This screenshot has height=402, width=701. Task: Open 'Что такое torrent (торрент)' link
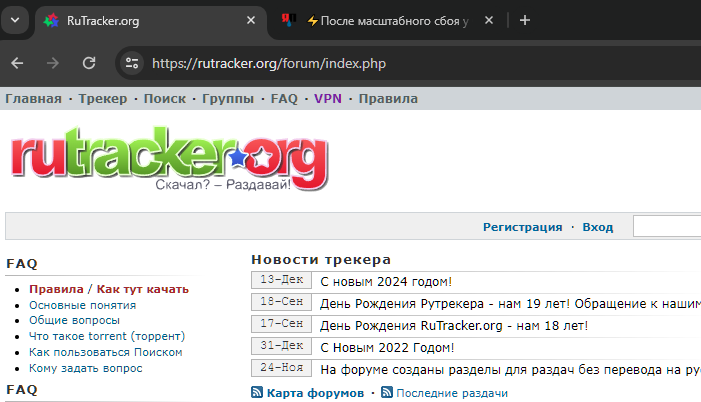coord(107,336)
